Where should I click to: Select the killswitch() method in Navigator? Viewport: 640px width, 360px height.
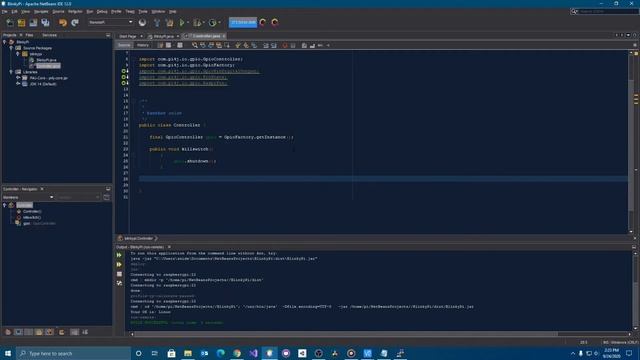[x=31, y=218]
